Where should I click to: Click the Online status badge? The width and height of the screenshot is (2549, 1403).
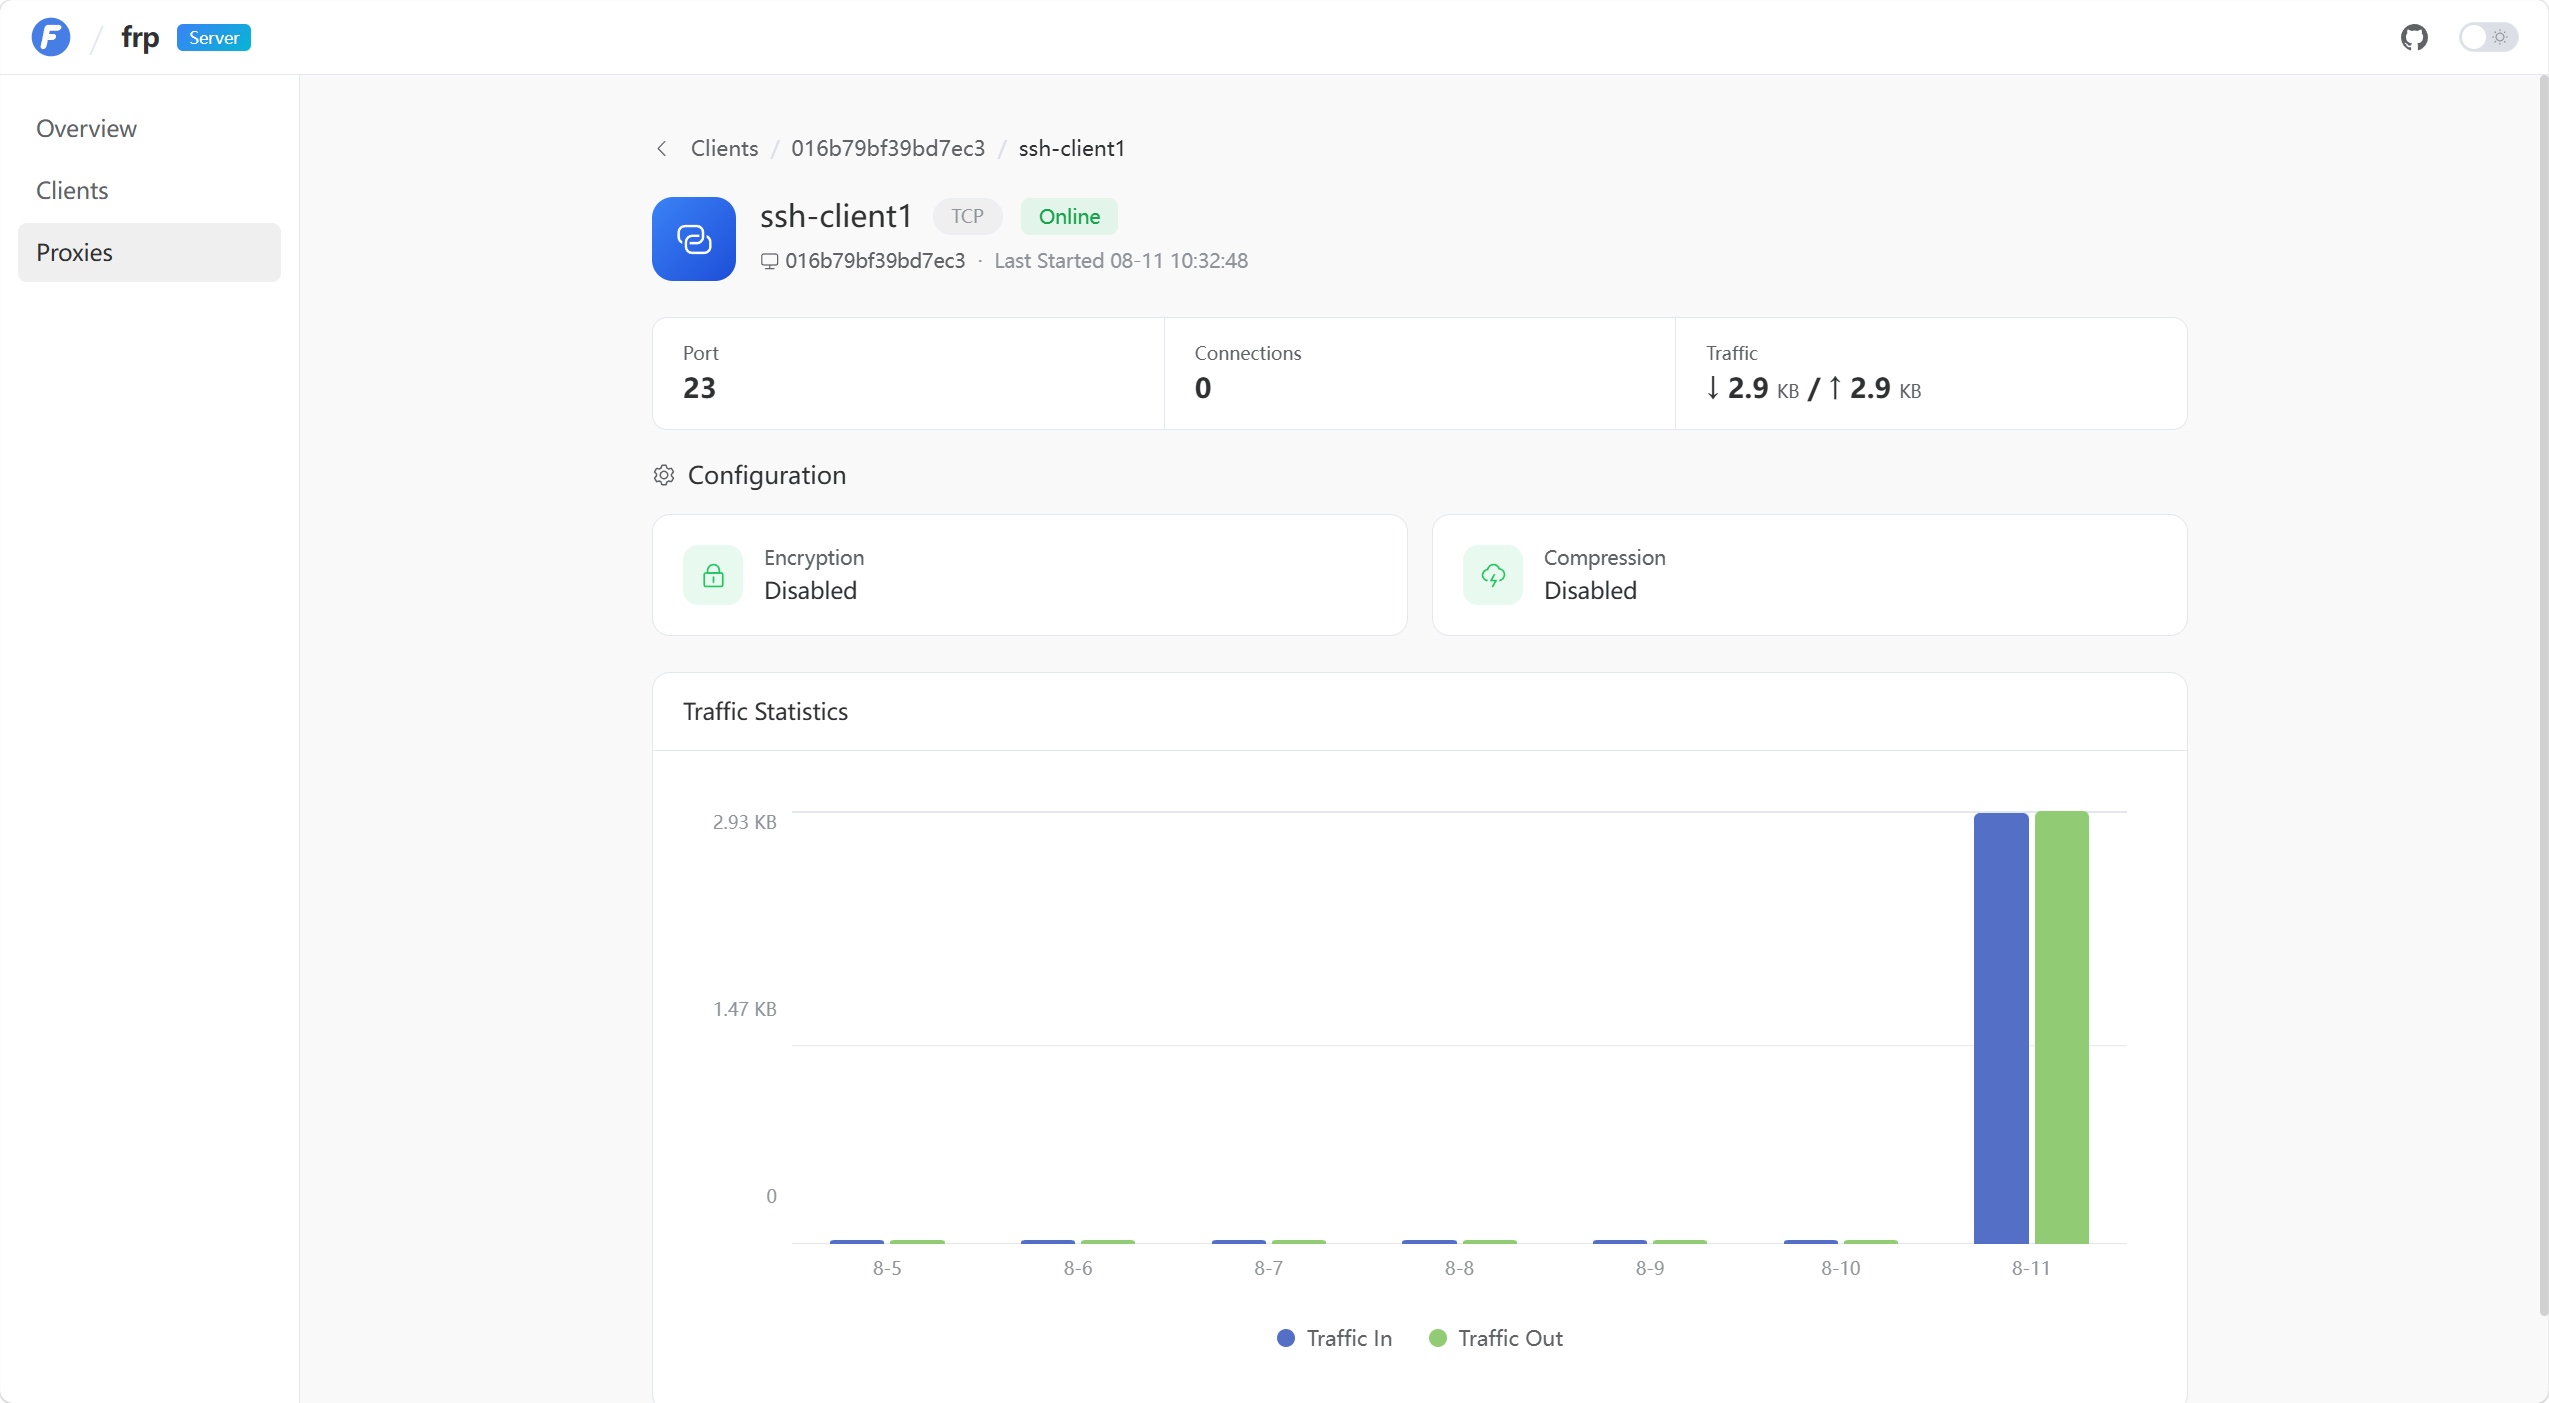pos(1069,216)
